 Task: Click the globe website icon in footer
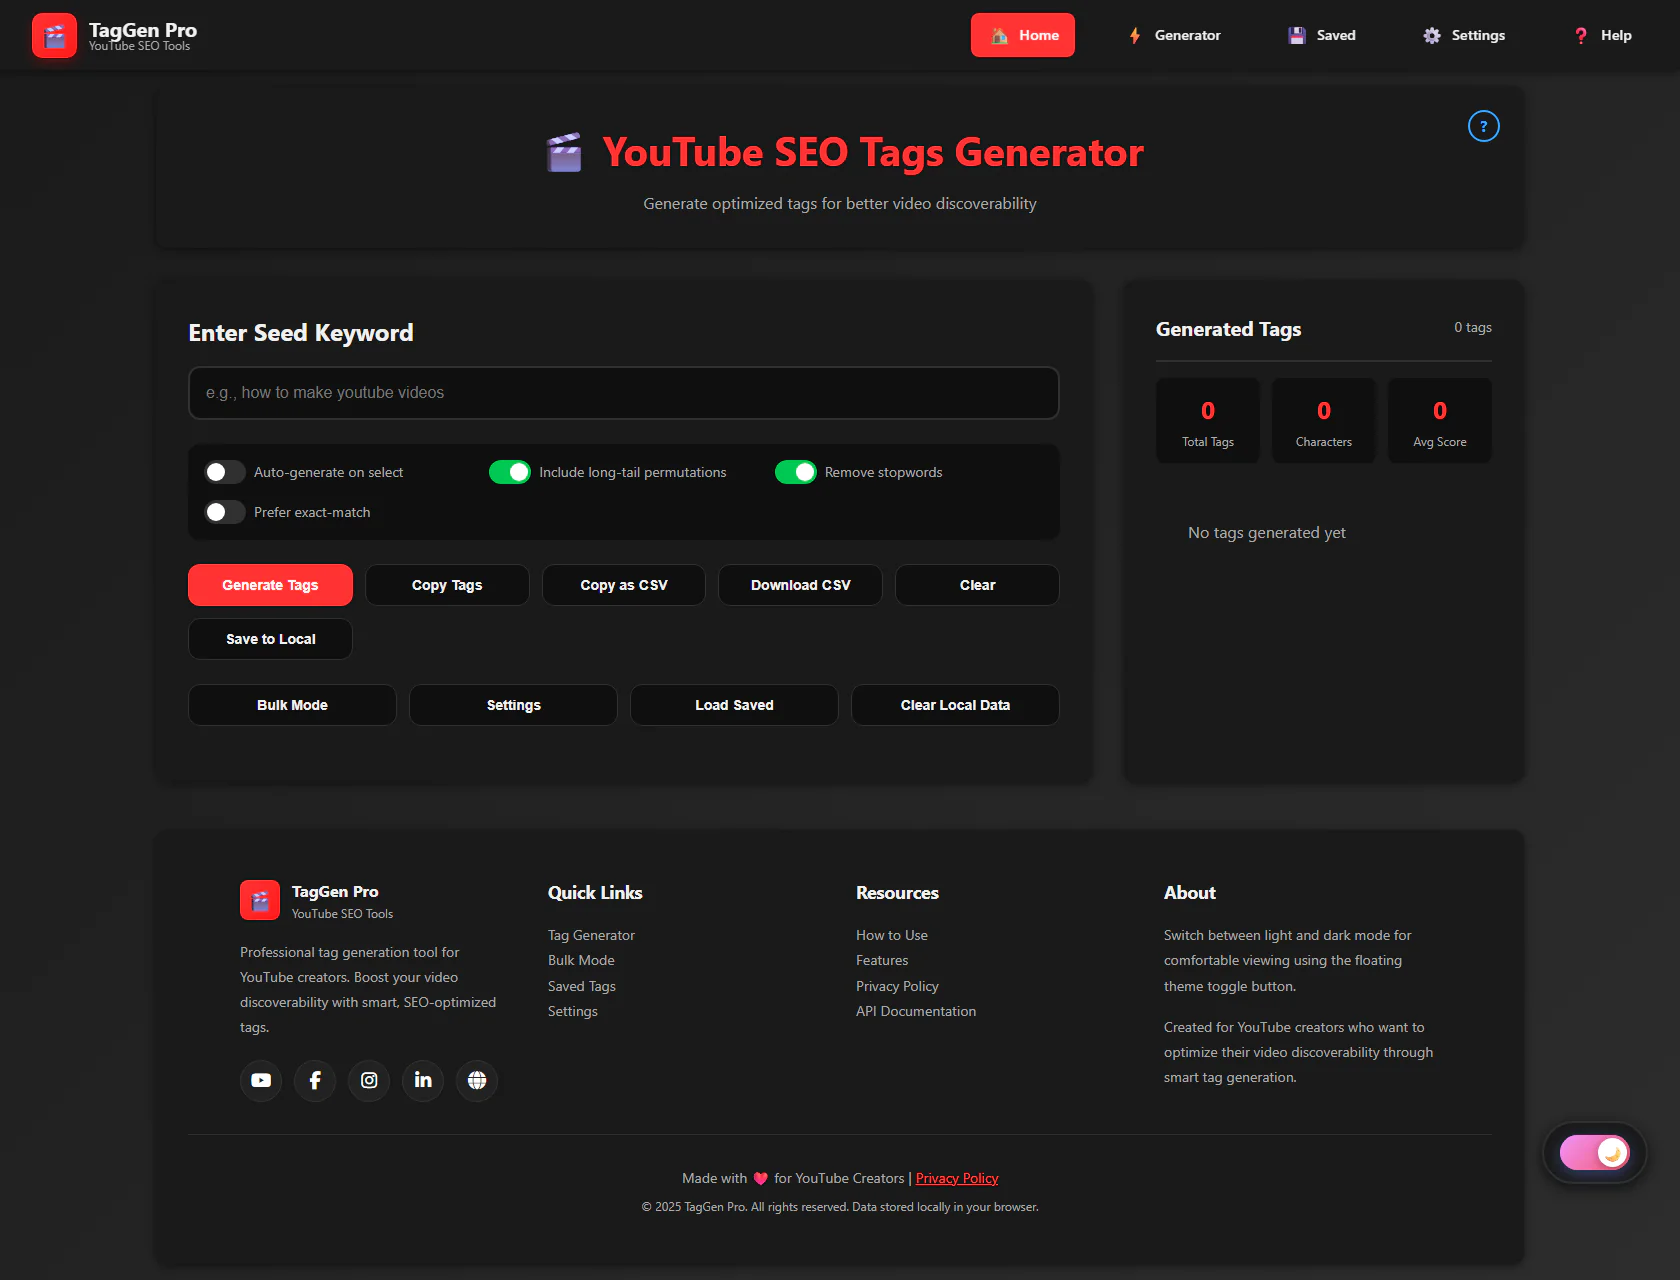click(477, 1080)
